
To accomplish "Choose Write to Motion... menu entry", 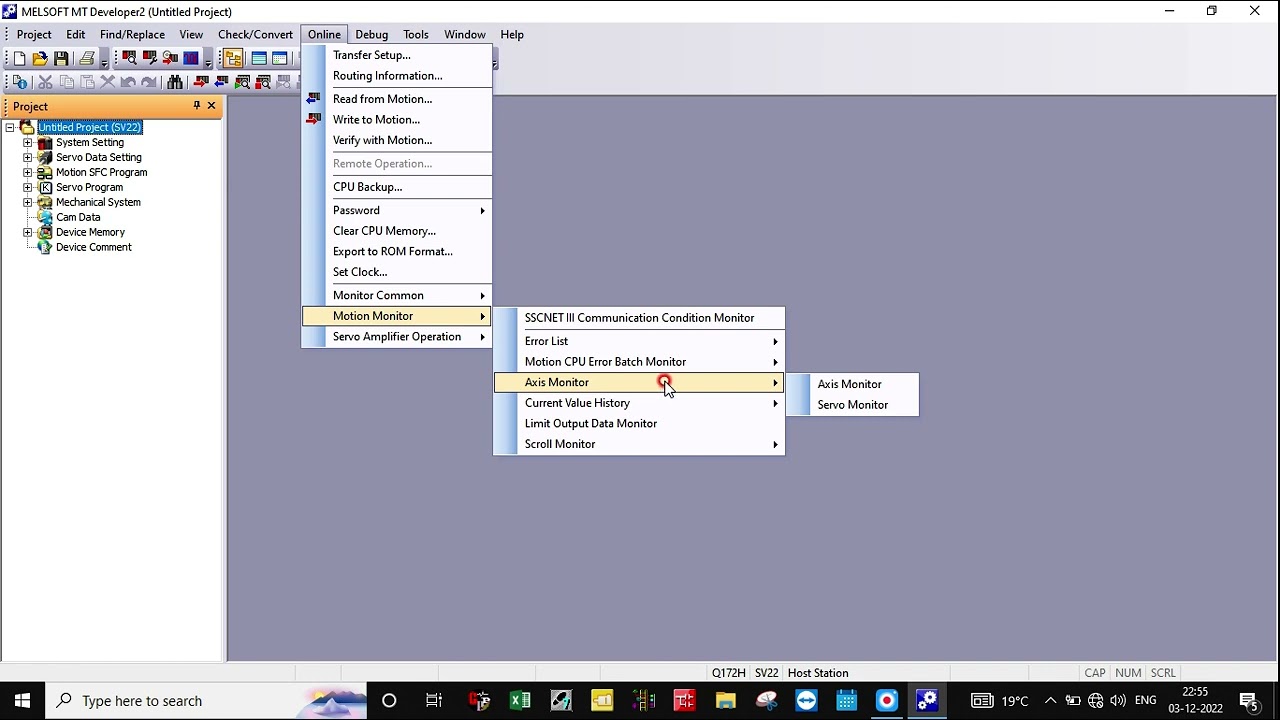I will [397, 119].
